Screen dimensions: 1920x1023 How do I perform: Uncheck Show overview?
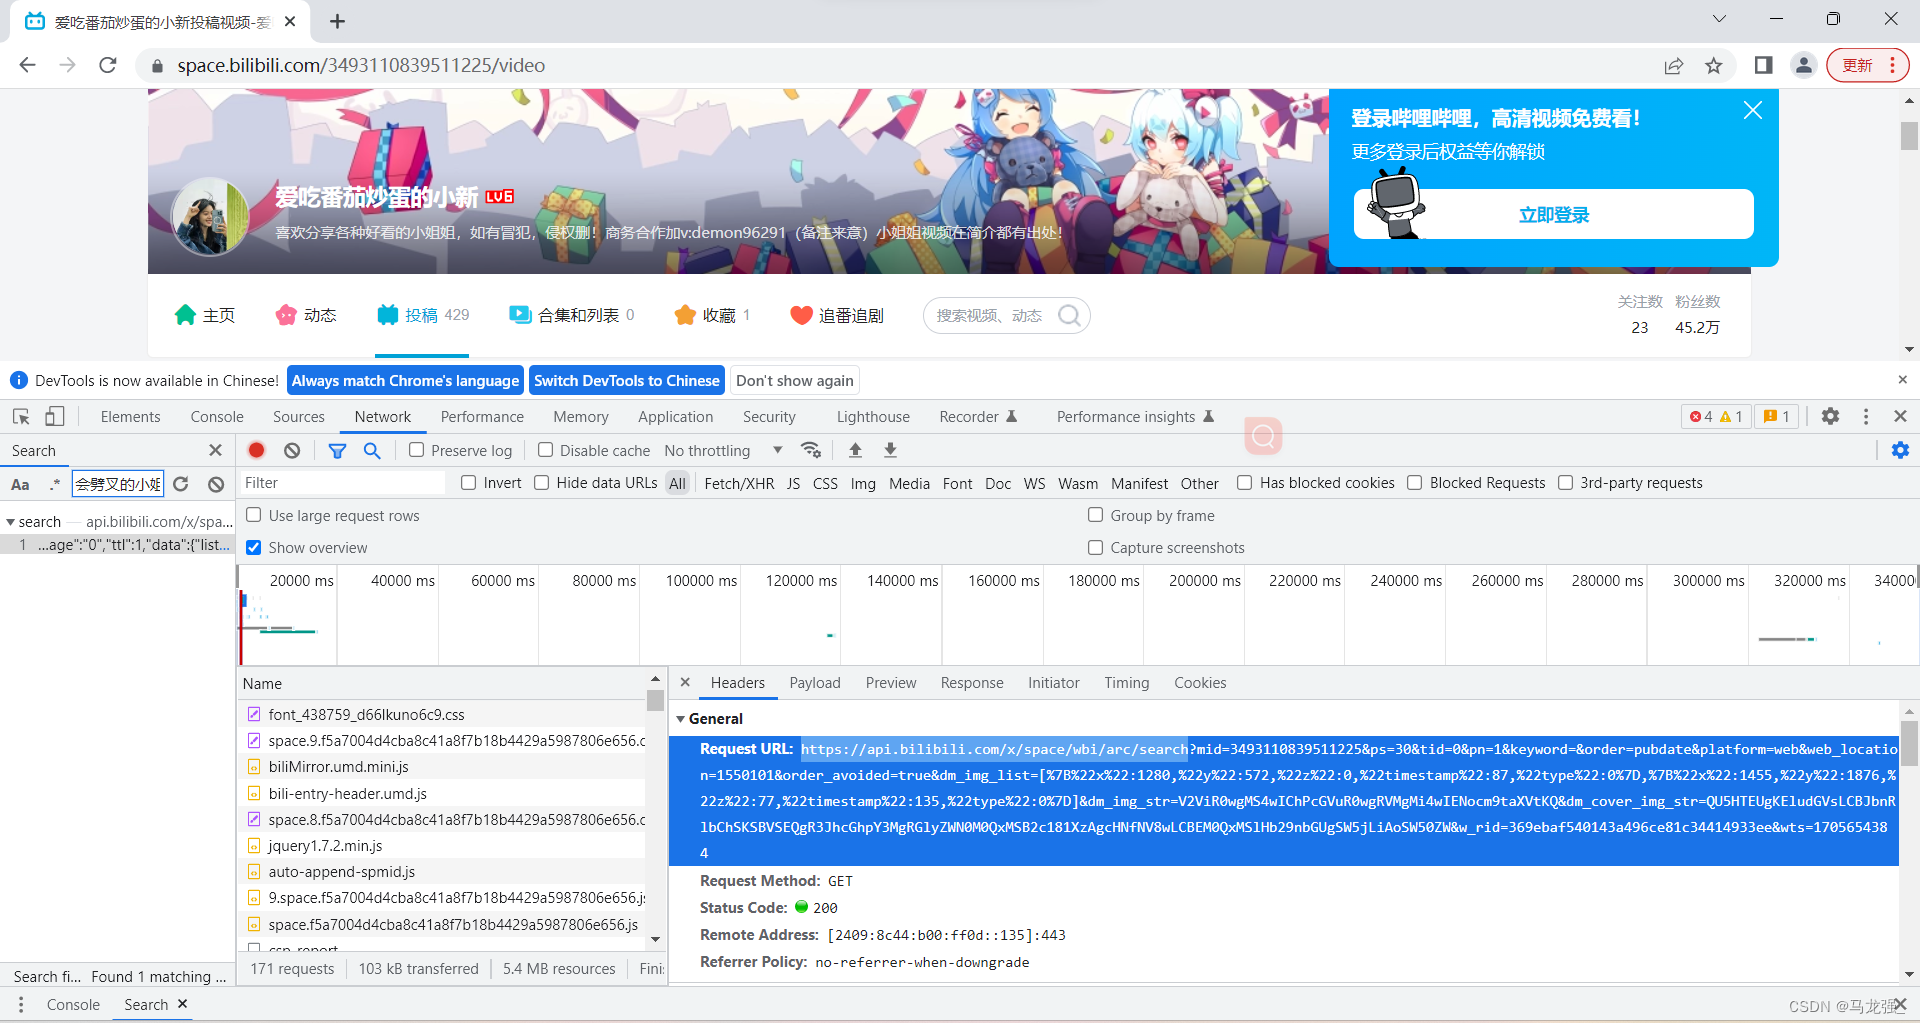click(x=254, y=547)
